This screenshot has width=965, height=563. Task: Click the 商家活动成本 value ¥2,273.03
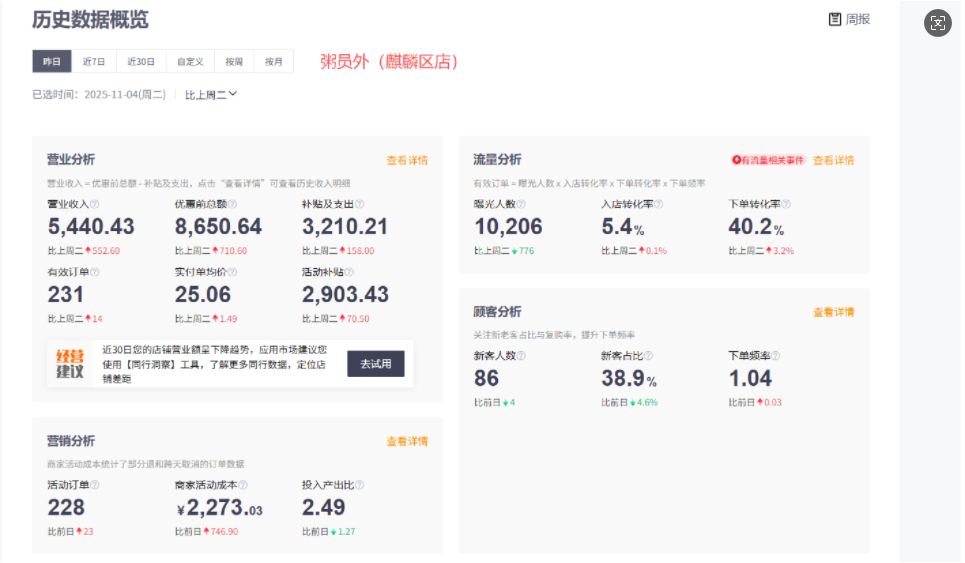220,508
